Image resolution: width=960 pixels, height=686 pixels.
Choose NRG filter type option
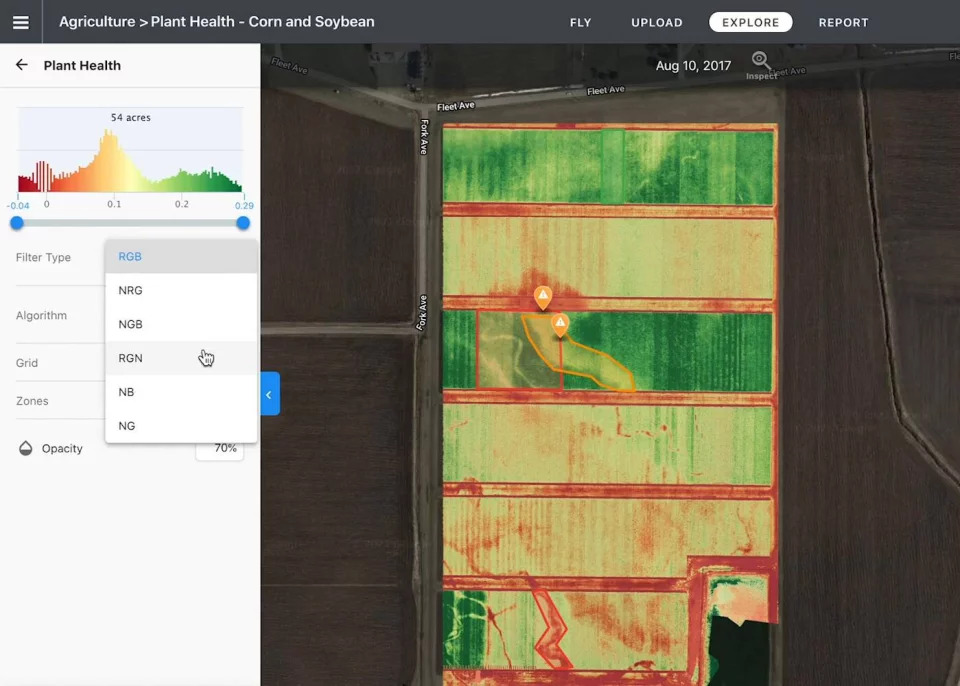[181, 290]
